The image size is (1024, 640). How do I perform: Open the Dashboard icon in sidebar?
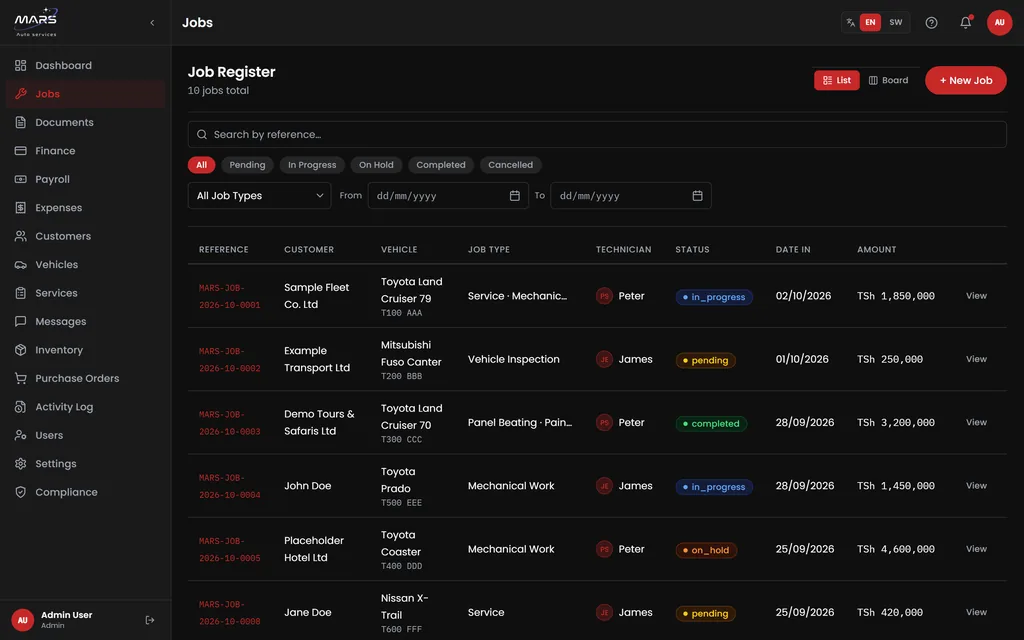point(21,65)
